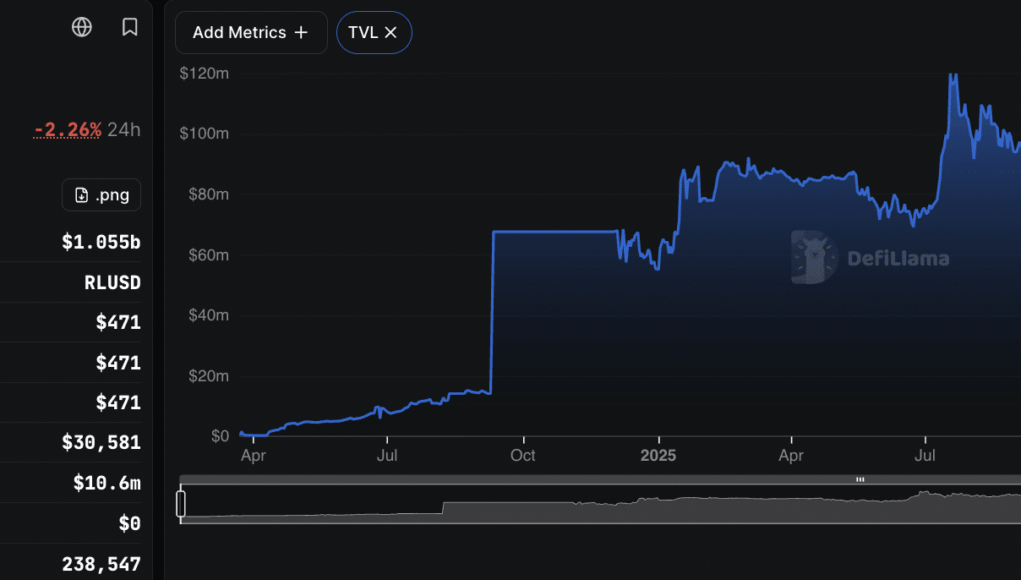Click the $120m y-axis label
This screenshot has width=1021, height=580.
(x=204, y=74)
